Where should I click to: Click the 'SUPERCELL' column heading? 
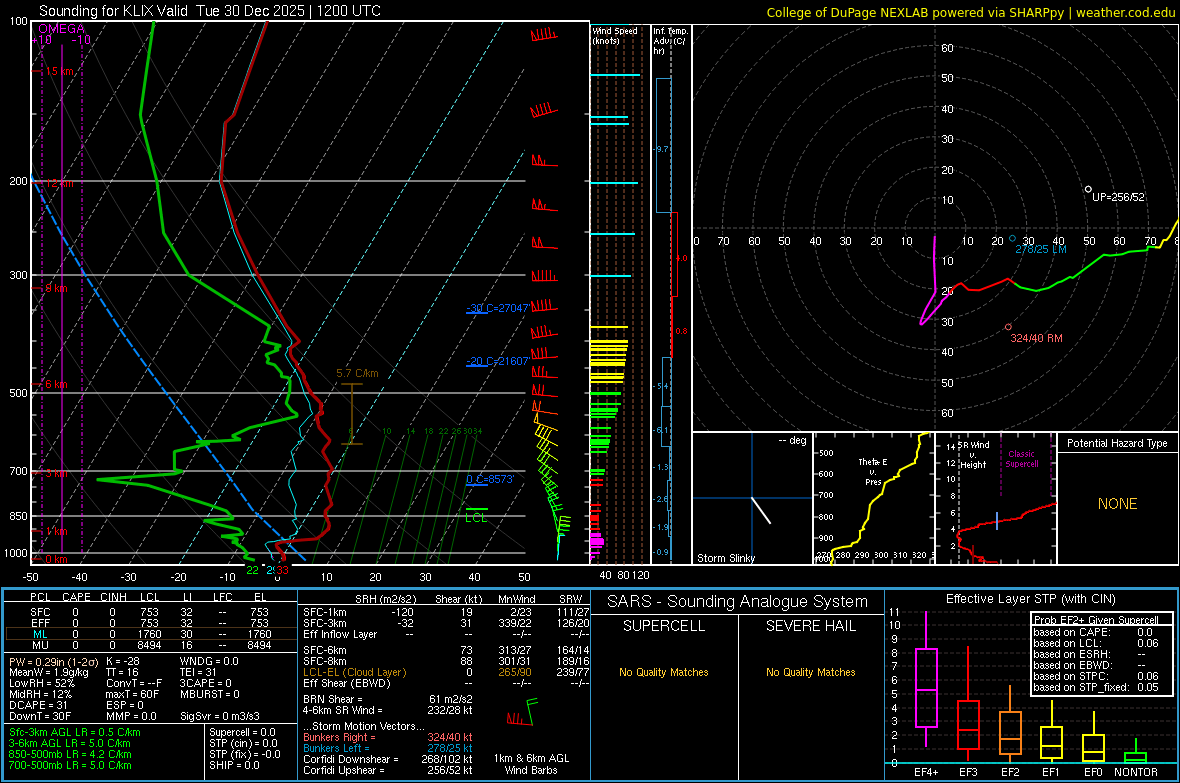click(x=664, y=626)
